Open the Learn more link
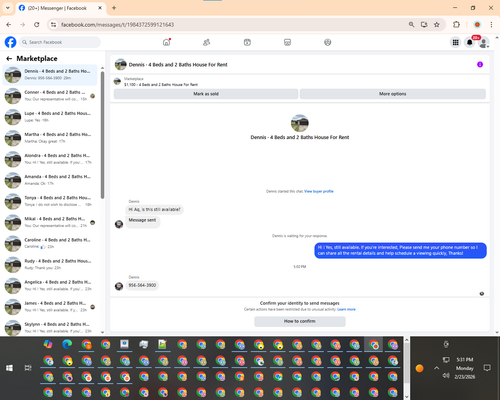The height and width of the screenshot is (400, 500). (346, 309)
